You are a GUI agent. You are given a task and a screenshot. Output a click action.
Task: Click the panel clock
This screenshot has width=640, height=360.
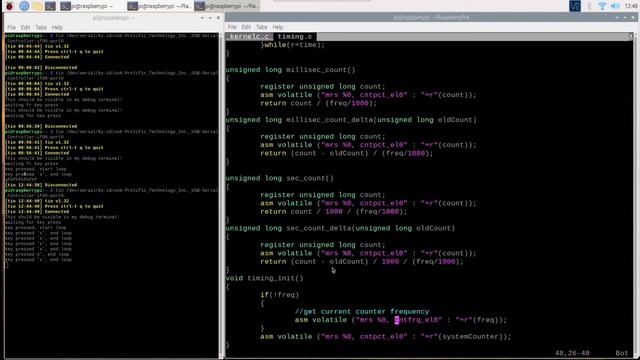point(631,6)
